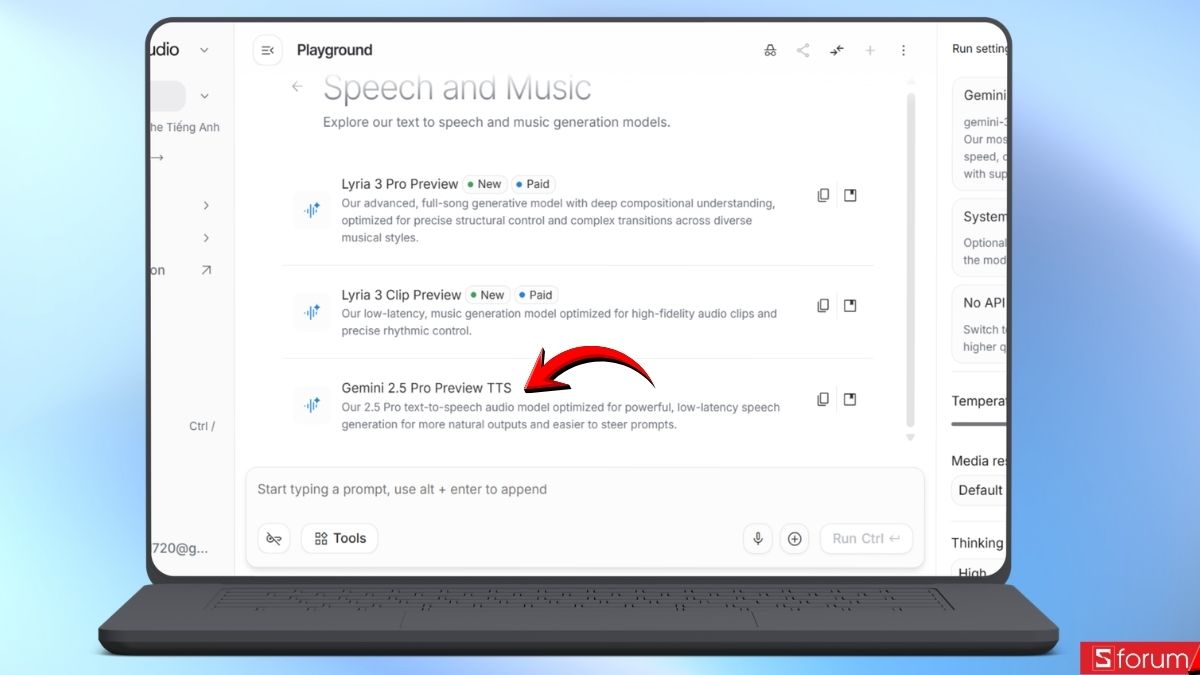Click the Playground title in header

point(334,50)
